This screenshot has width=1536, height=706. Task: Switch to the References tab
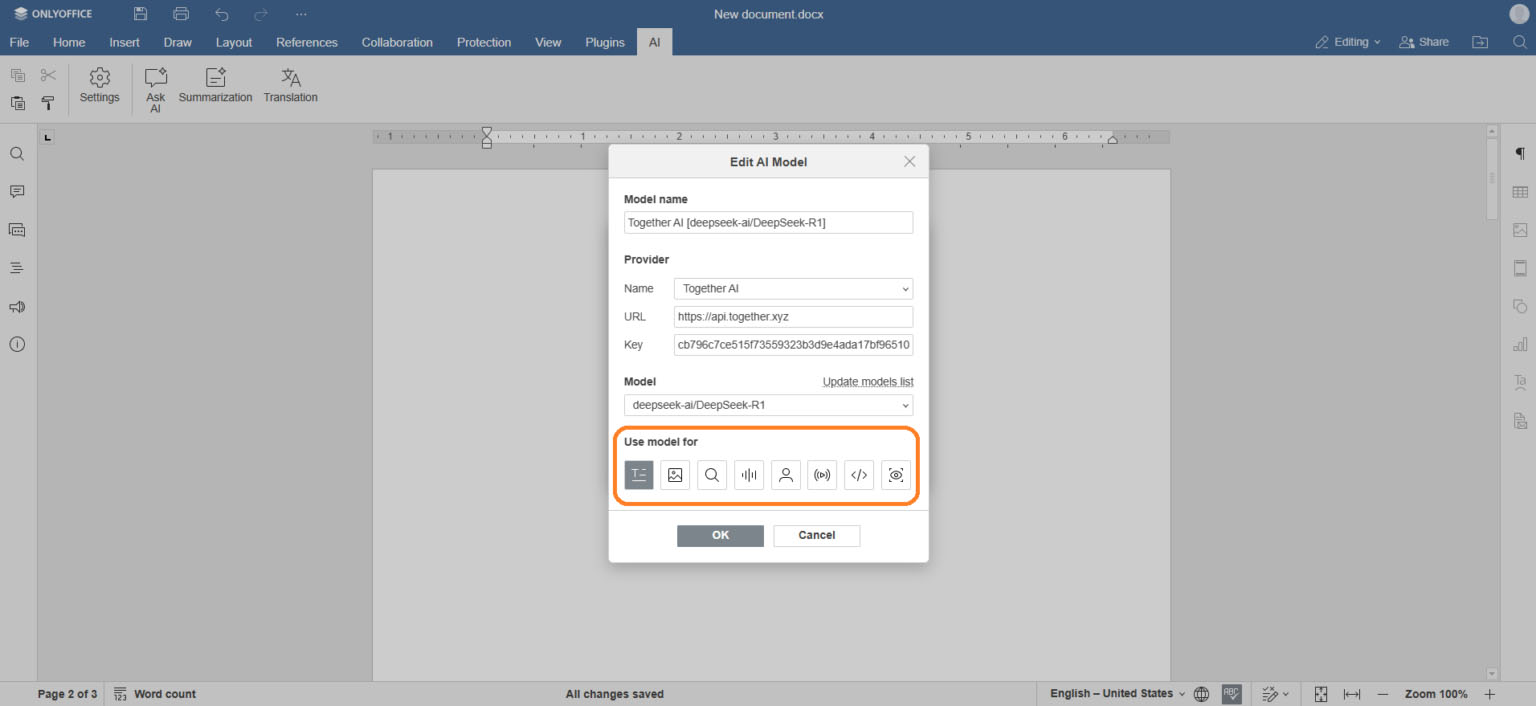click(307, 42)
